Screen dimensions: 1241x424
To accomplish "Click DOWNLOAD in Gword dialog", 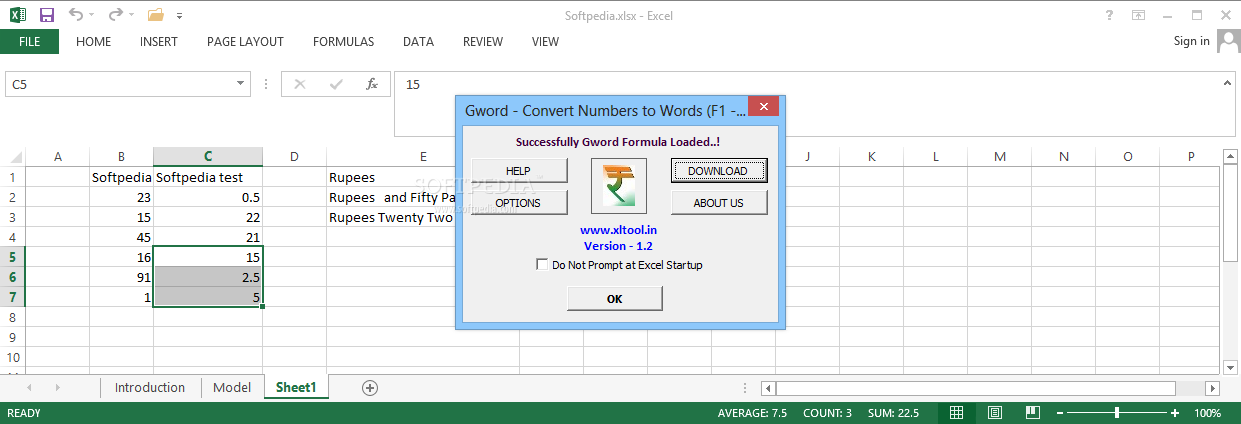I will click(718, 171).
